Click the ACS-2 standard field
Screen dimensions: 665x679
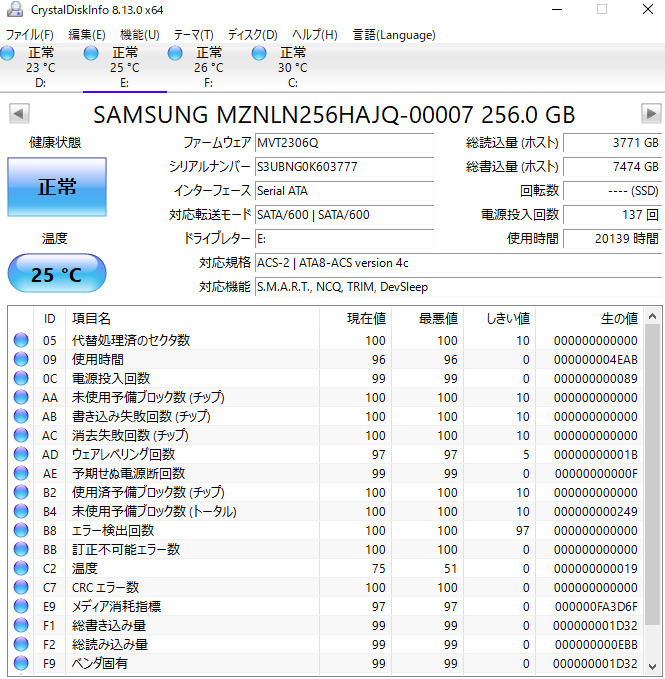click(x=458, y=263)
